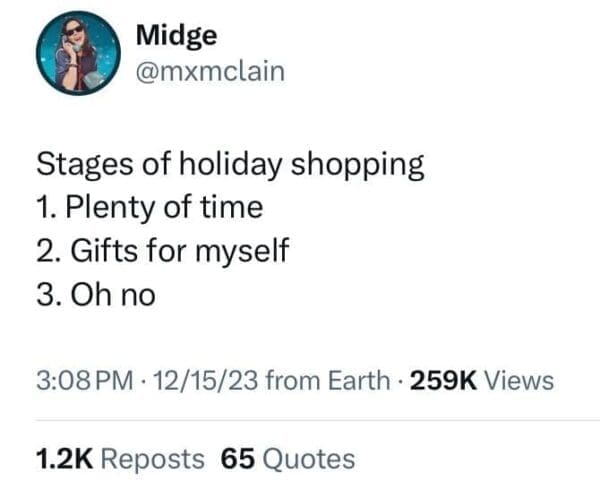Click the 1.2K repost count number
Viewport: 600px width, 498px height.
(x=65, y=459)
